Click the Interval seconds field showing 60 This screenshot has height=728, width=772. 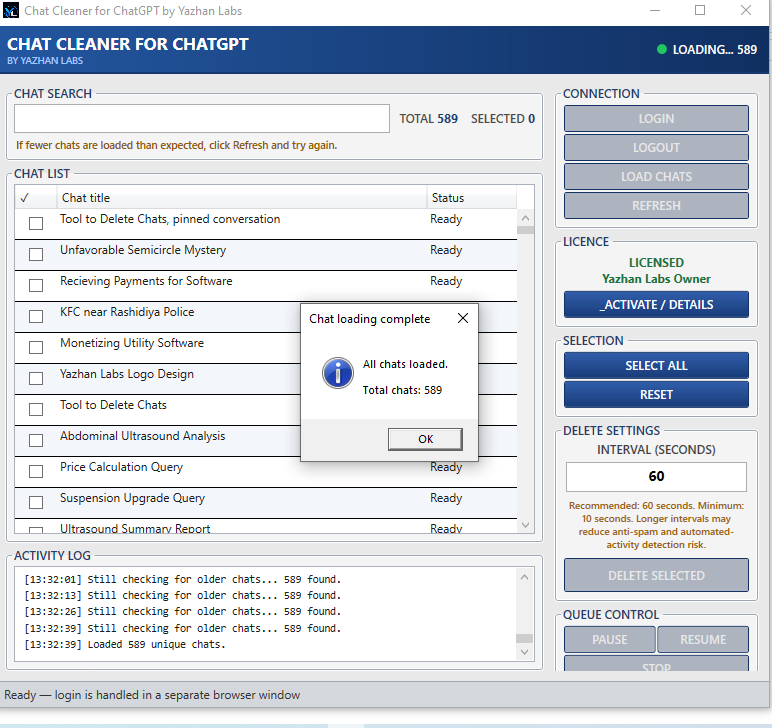coord(656,476)
